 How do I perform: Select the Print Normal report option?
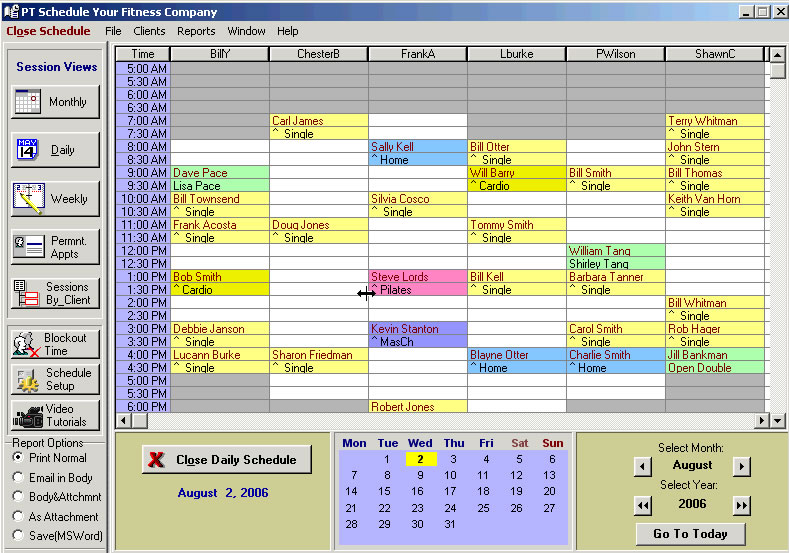[19, 458]
